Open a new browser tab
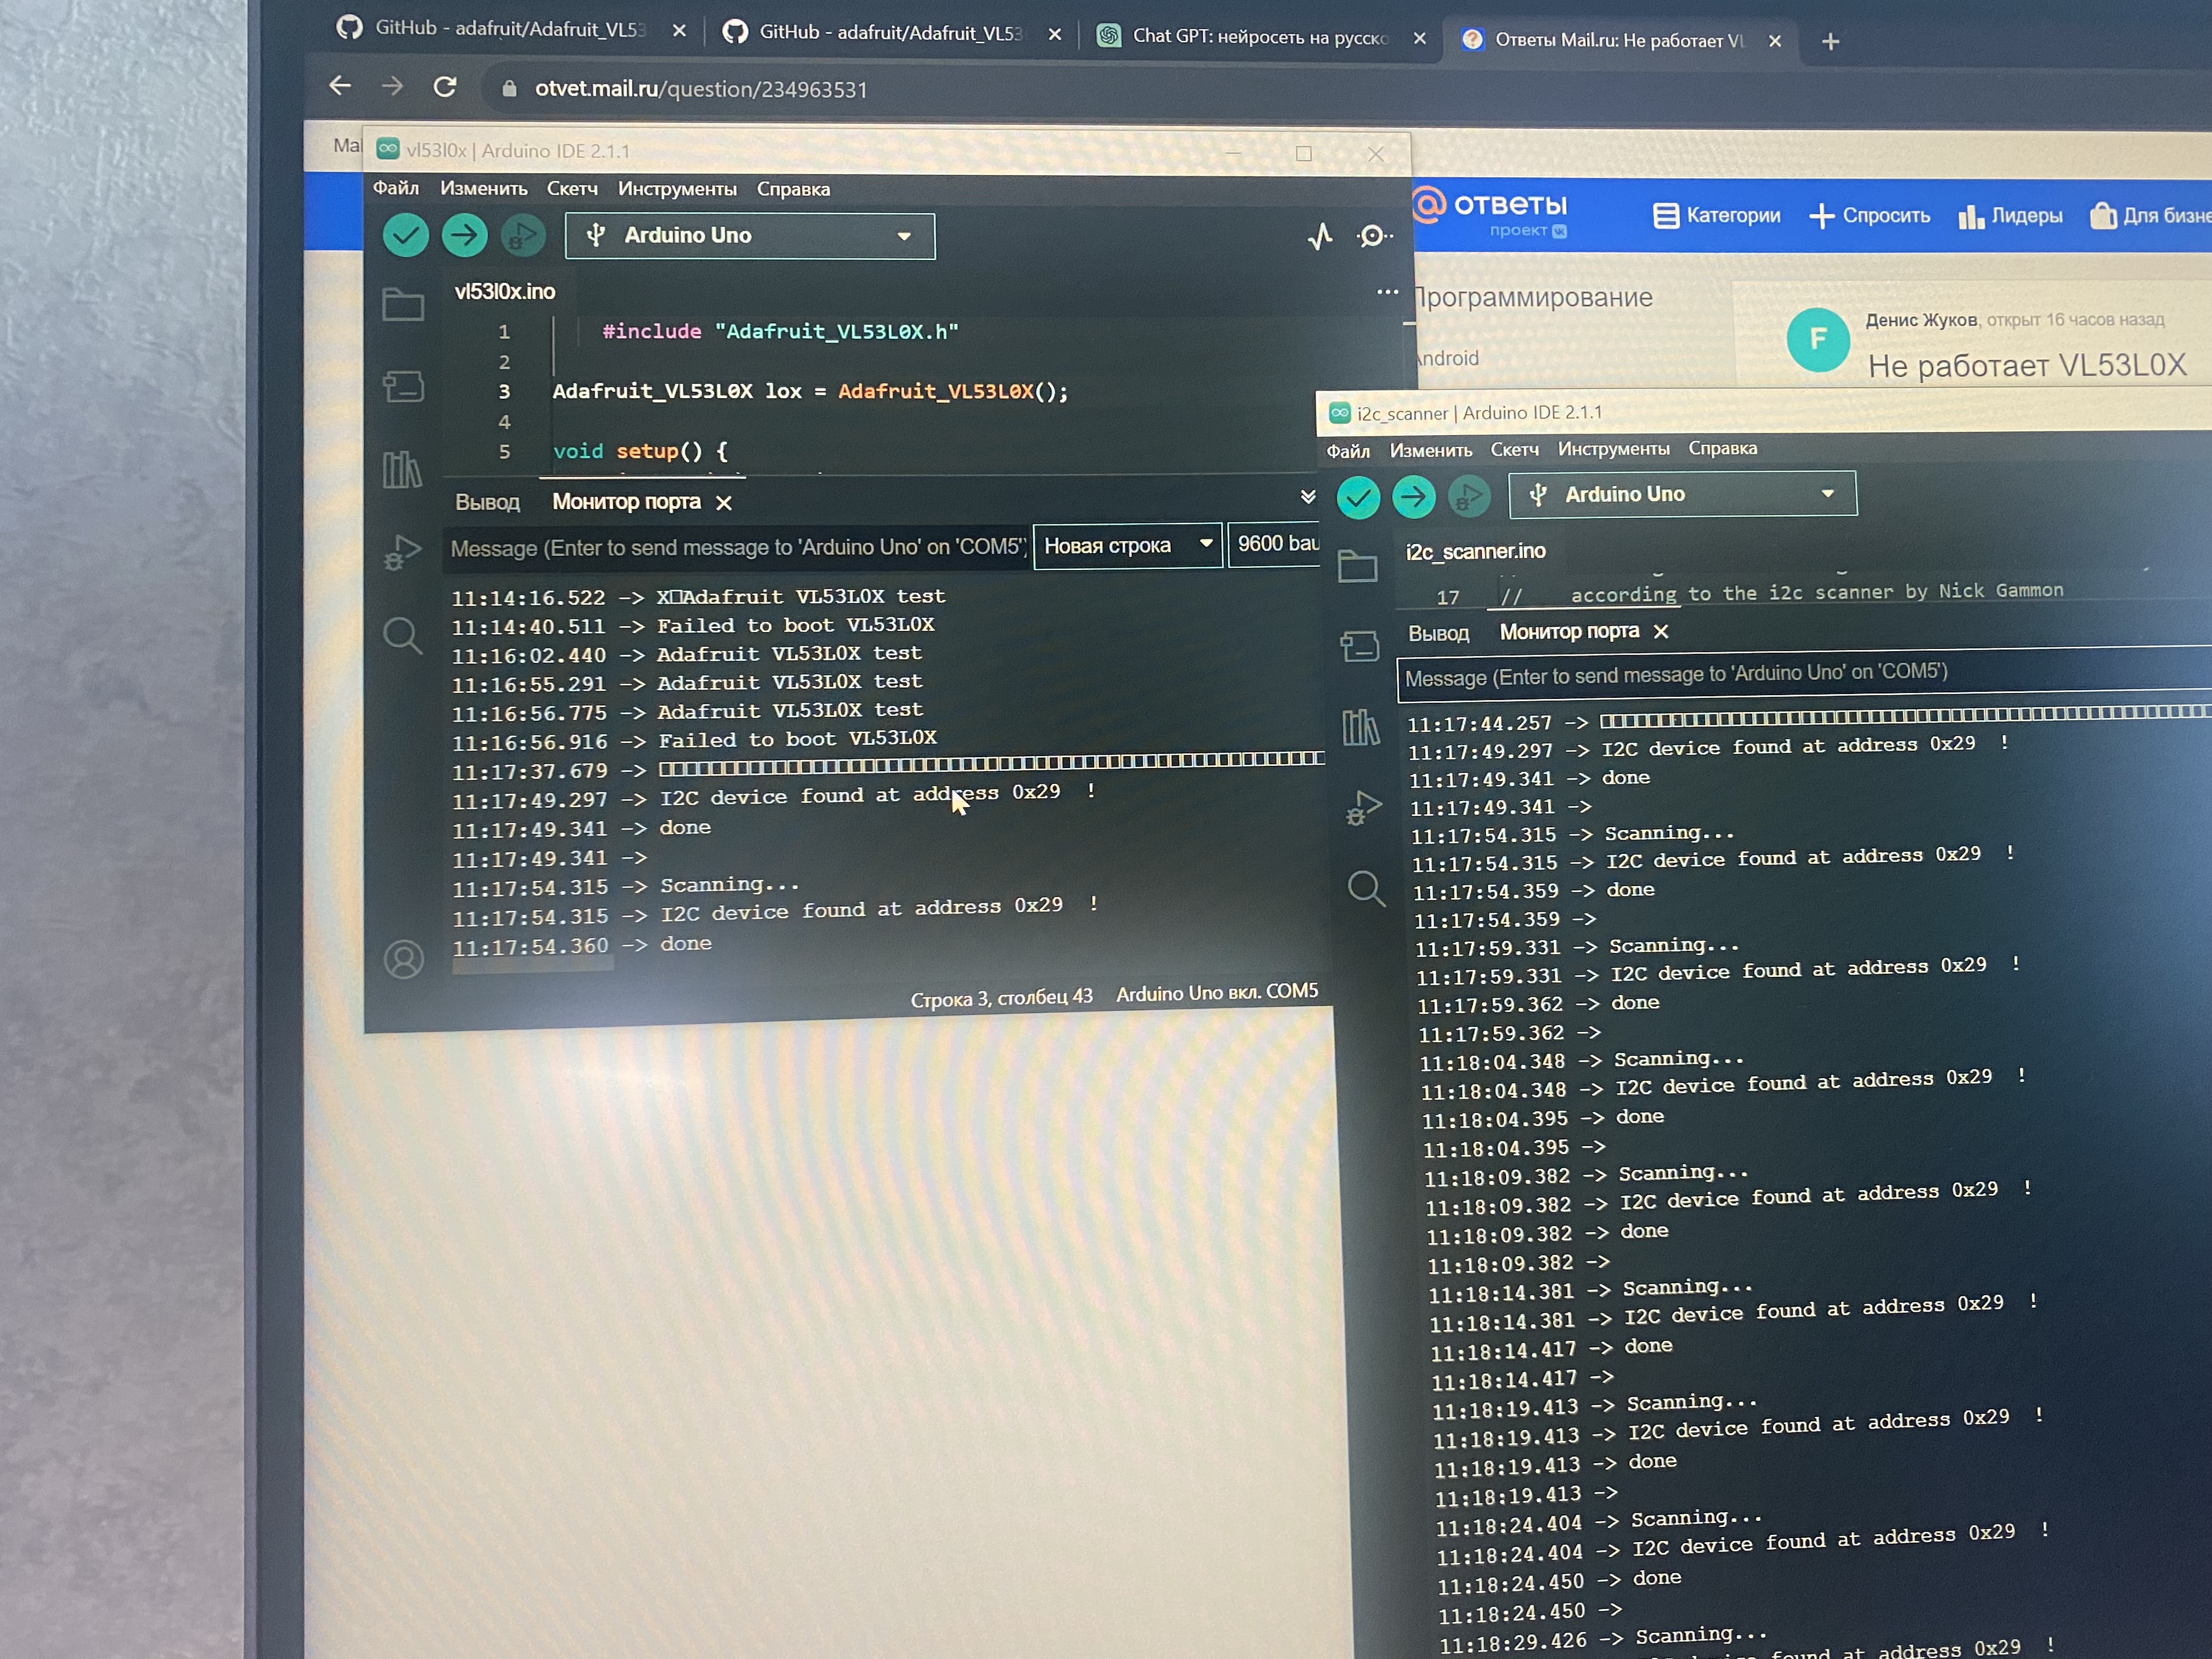The height and width of the screenshot is (1659, 2212). (x=1830, y=42)
